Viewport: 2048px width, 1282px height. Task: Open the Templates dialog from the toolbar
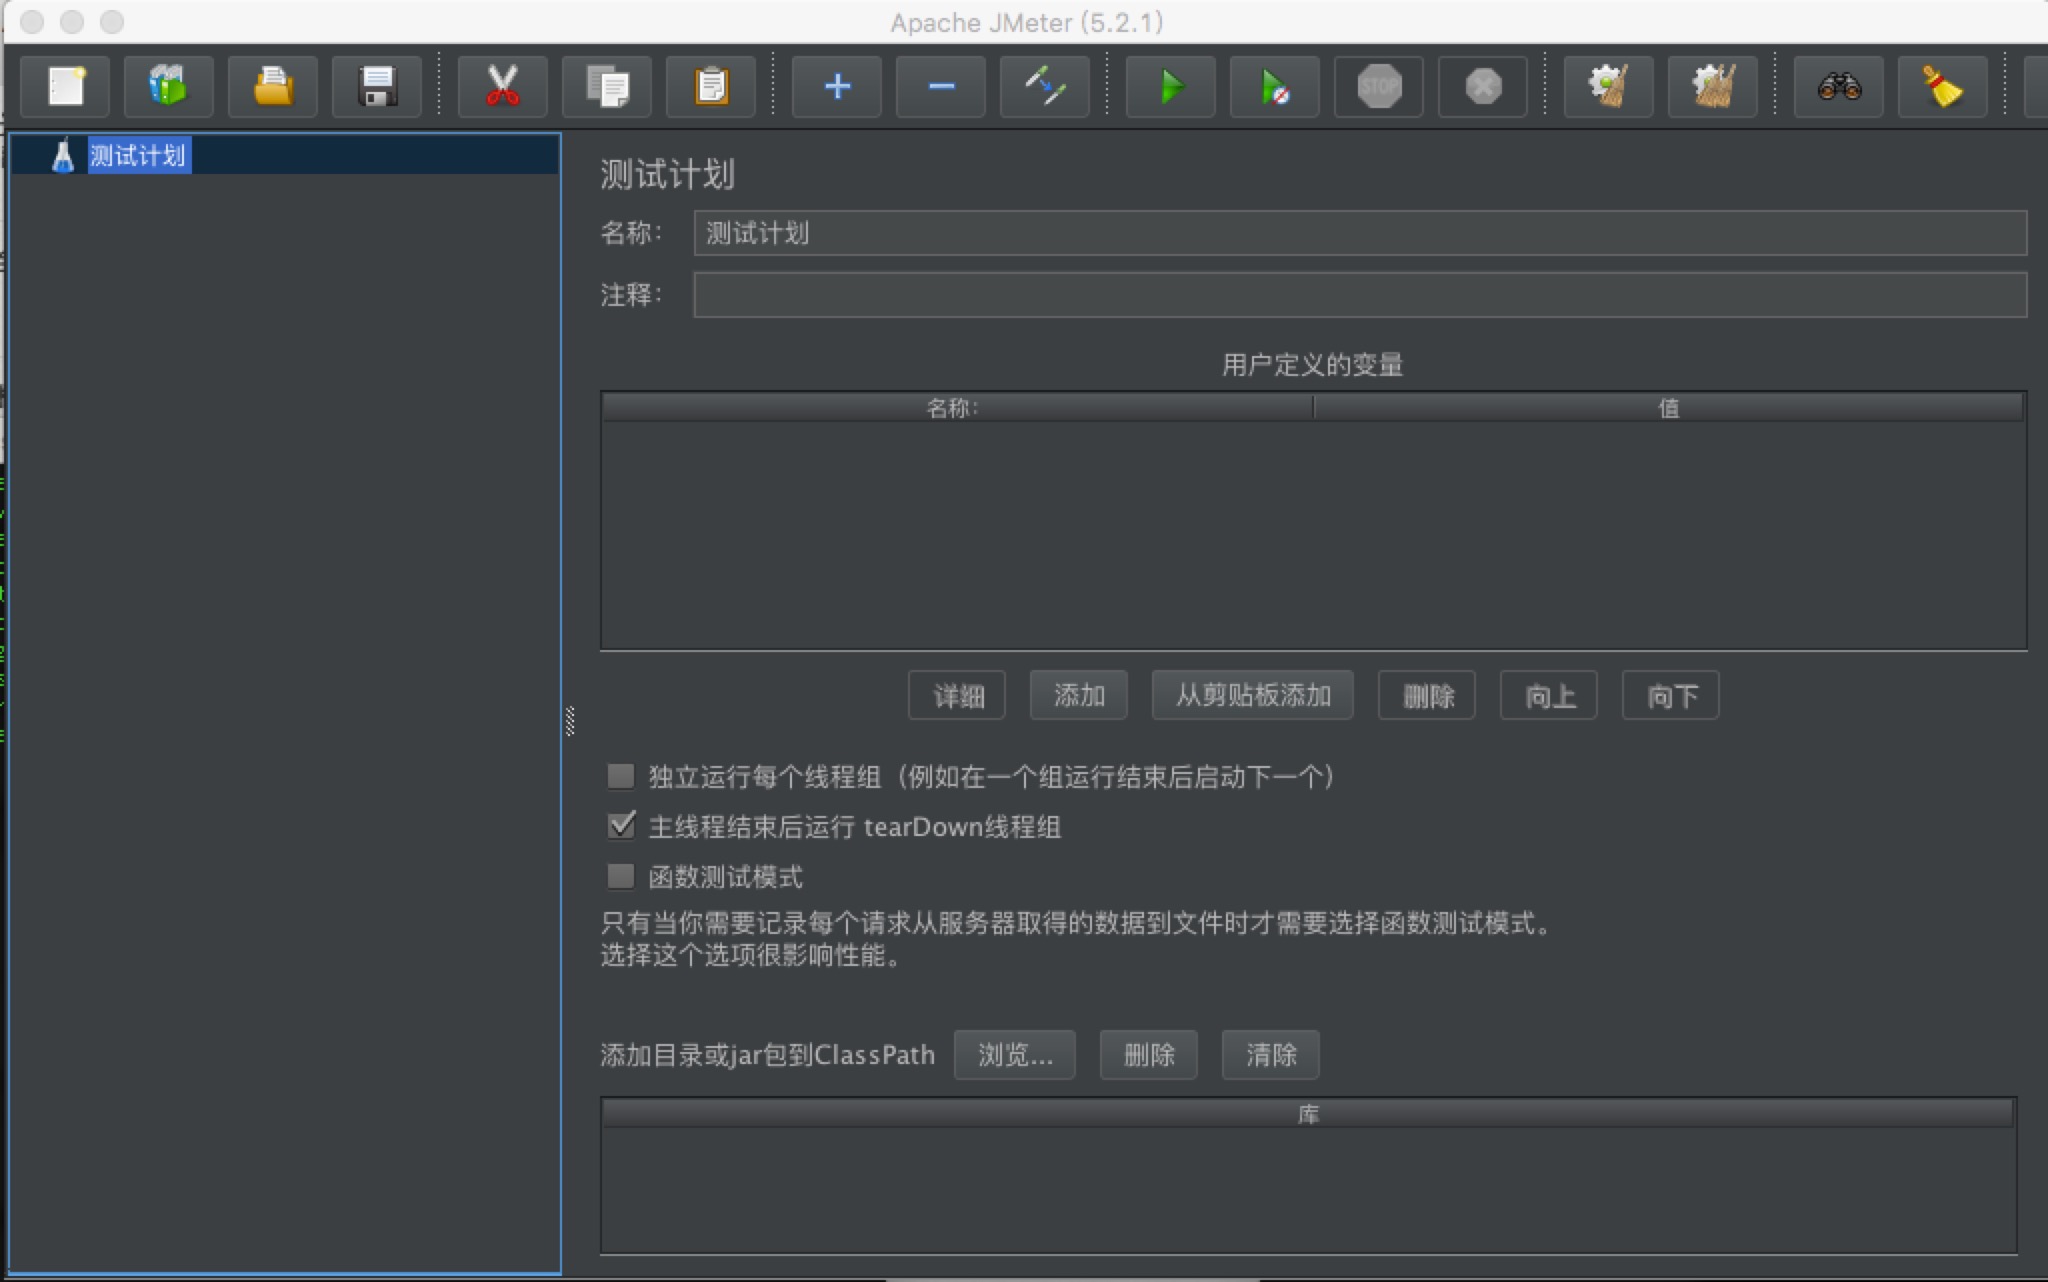168,87
